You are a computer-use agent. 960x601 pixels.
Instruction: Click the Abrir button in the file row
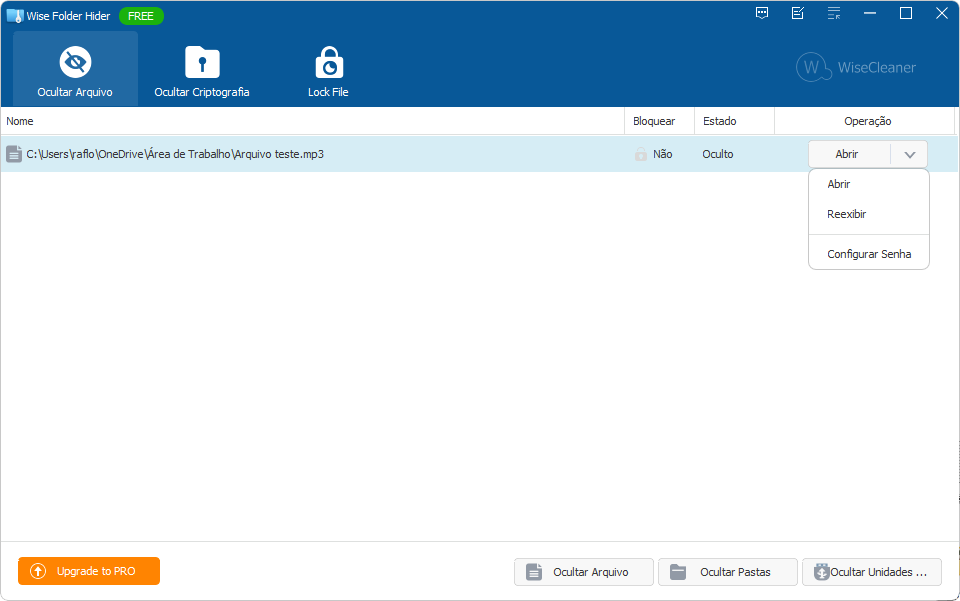[849, 154]
